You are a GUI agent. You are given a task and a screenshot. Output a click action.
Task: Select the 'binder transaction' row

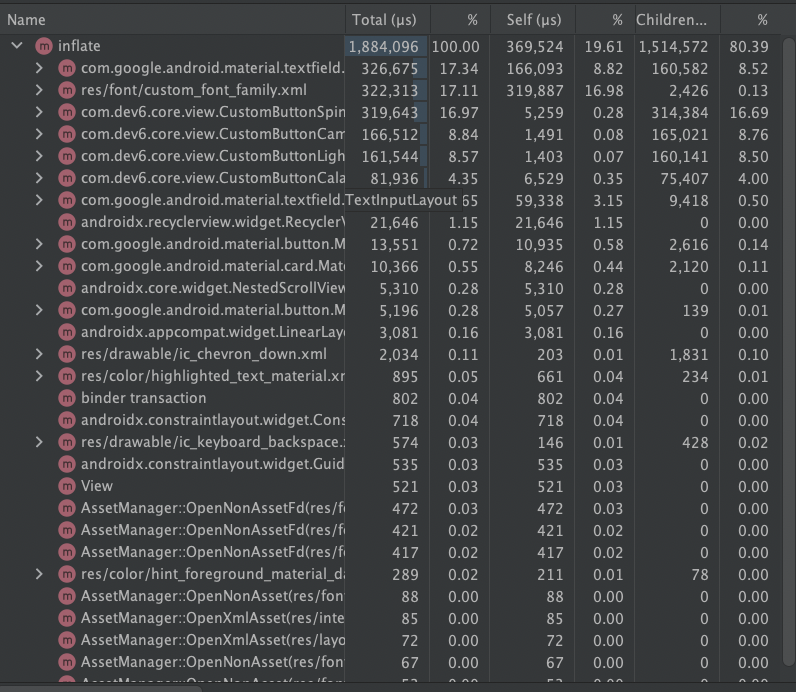point(398,398)
